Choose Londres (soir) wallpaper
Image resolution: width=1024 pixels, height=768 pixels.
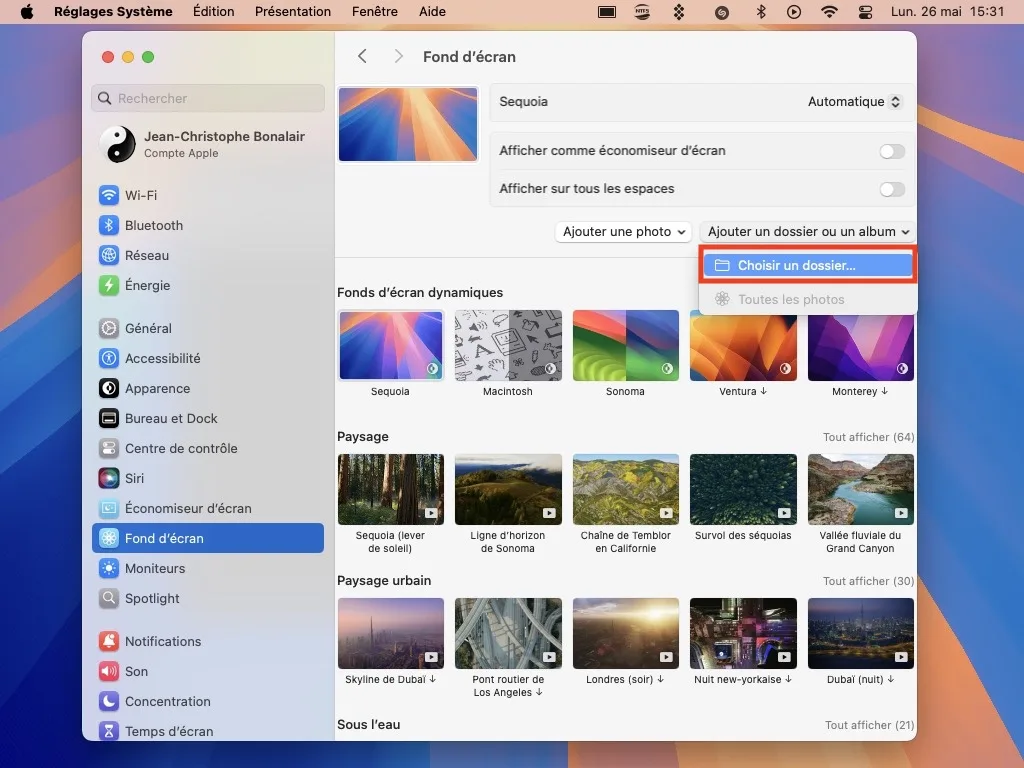tap(626, 633)
